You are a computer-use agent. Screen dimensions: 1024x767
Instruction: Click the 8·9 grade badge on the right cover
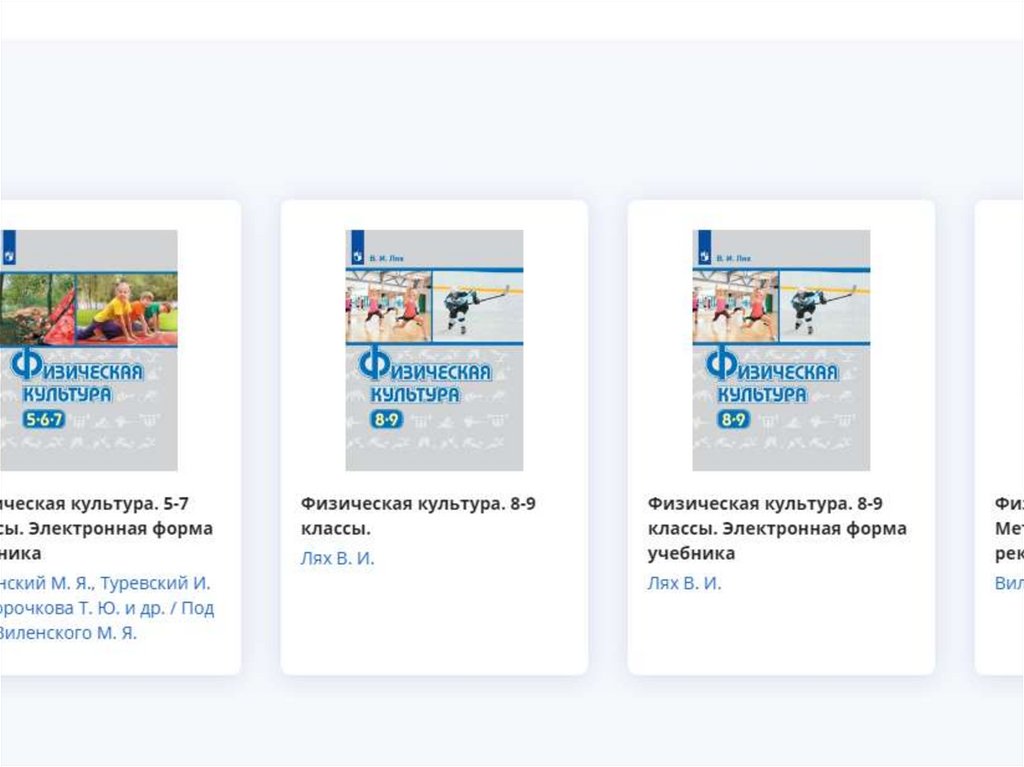(733, 419)
